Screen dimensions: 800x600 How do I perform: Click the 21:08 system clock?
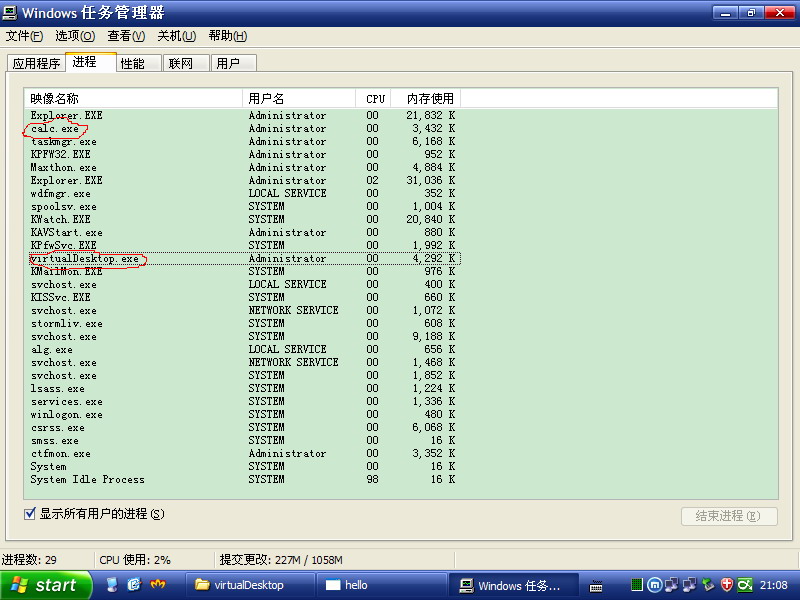773,585
